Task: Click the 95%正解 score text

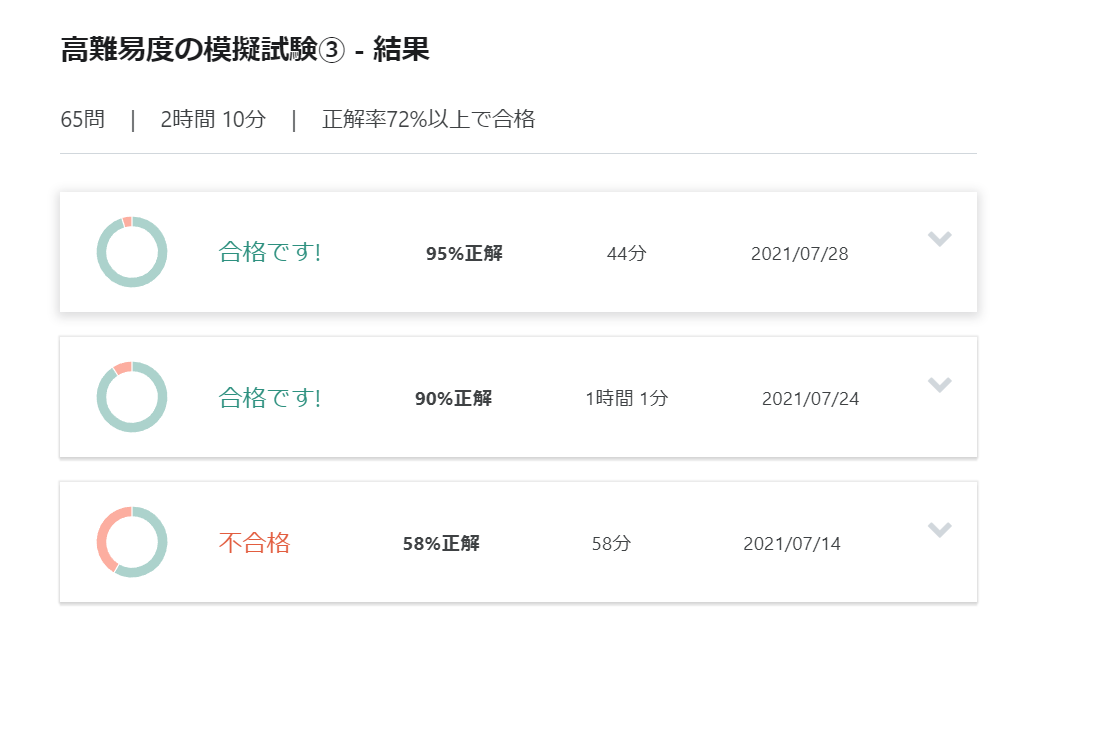Action: pos(465,253)
